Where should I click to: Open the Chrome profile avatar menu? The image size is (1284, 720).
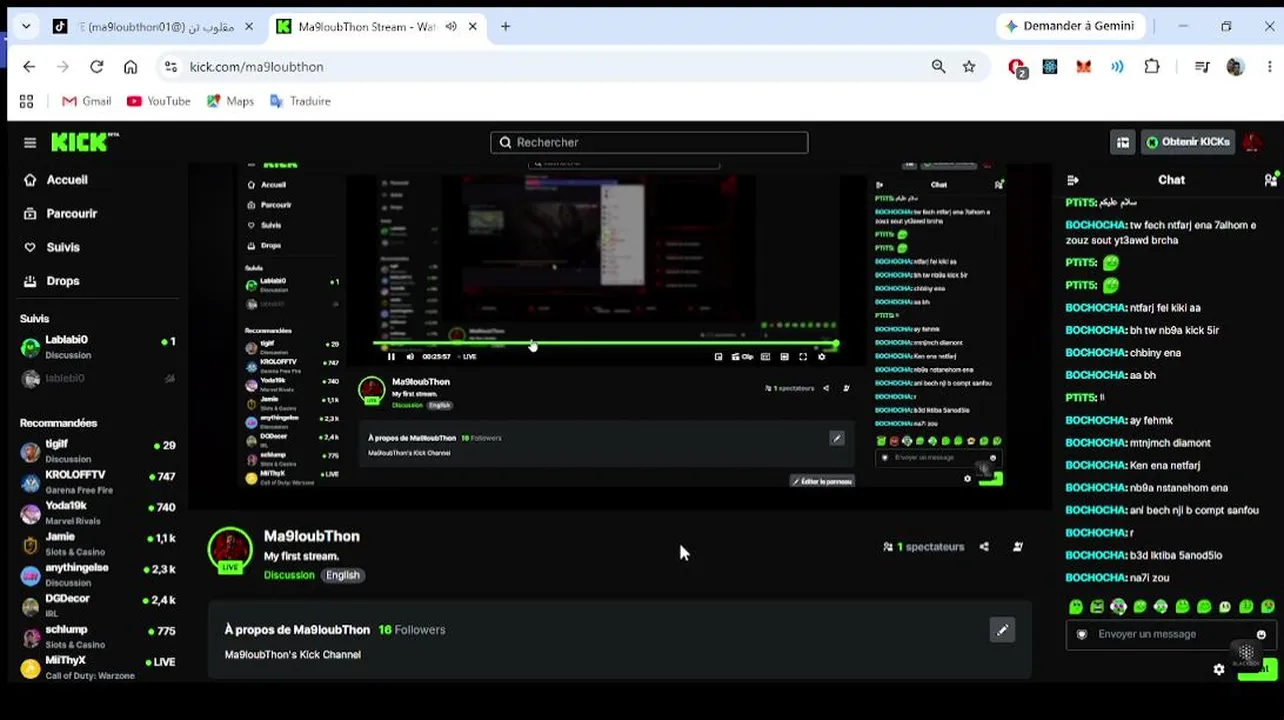1235,67
